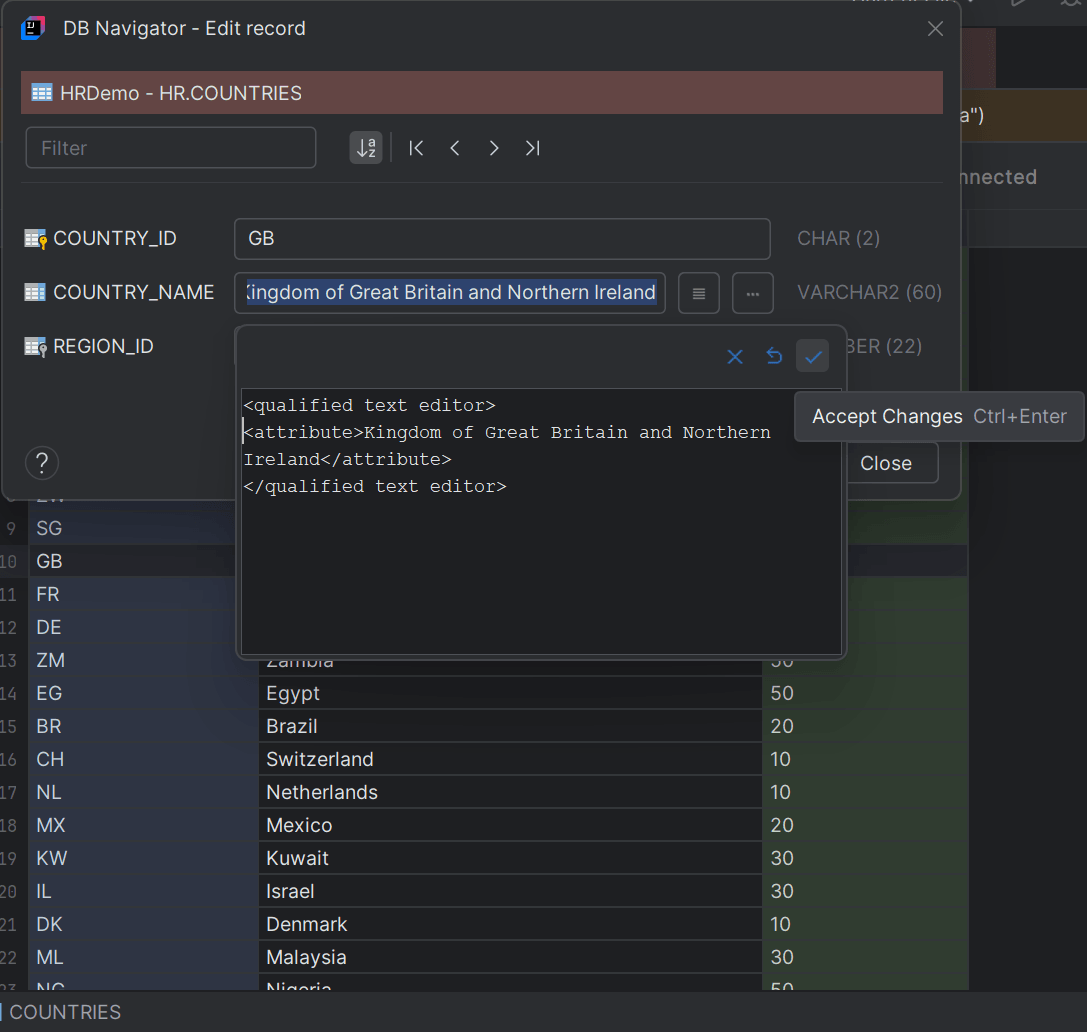Revert value using the undo arrow icon
The width and height of the screenshot is (1087, 1032).
773,356
